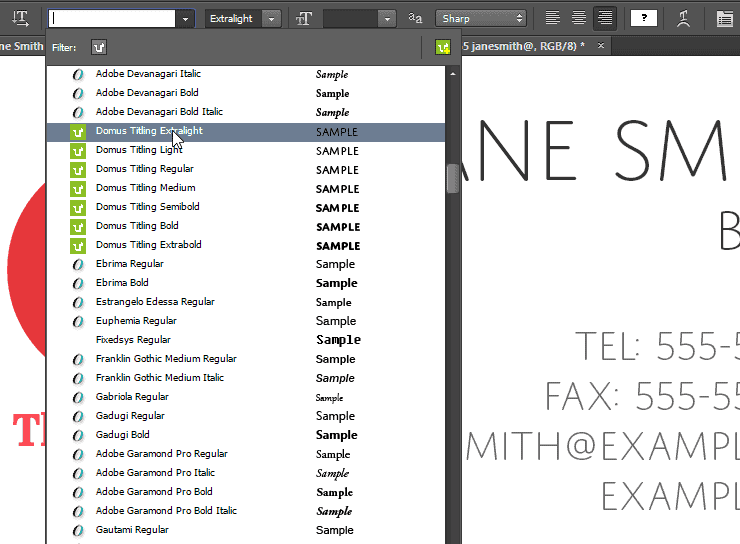Select Domus Titling Extrabold font
Screen dimensions: 740x544
coord(245,245)
